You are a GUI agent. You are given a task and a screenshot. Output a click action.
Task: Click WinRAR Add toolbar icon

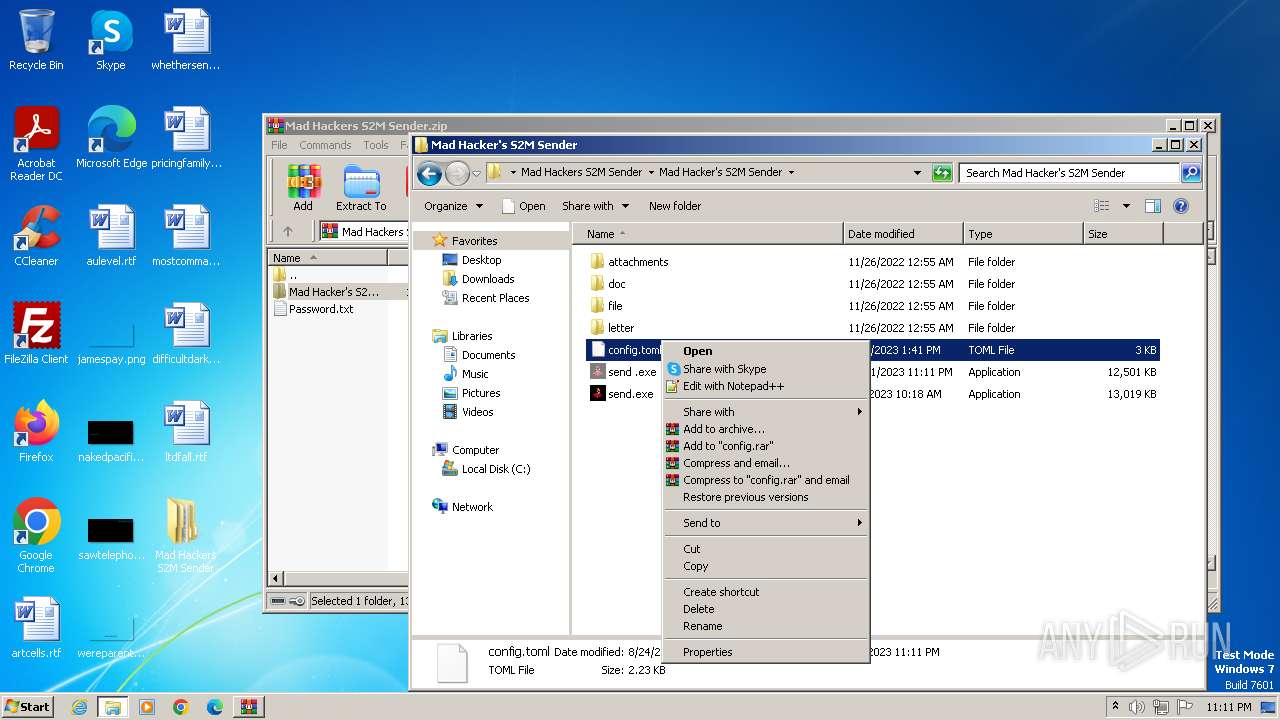(x=303, y=188)
